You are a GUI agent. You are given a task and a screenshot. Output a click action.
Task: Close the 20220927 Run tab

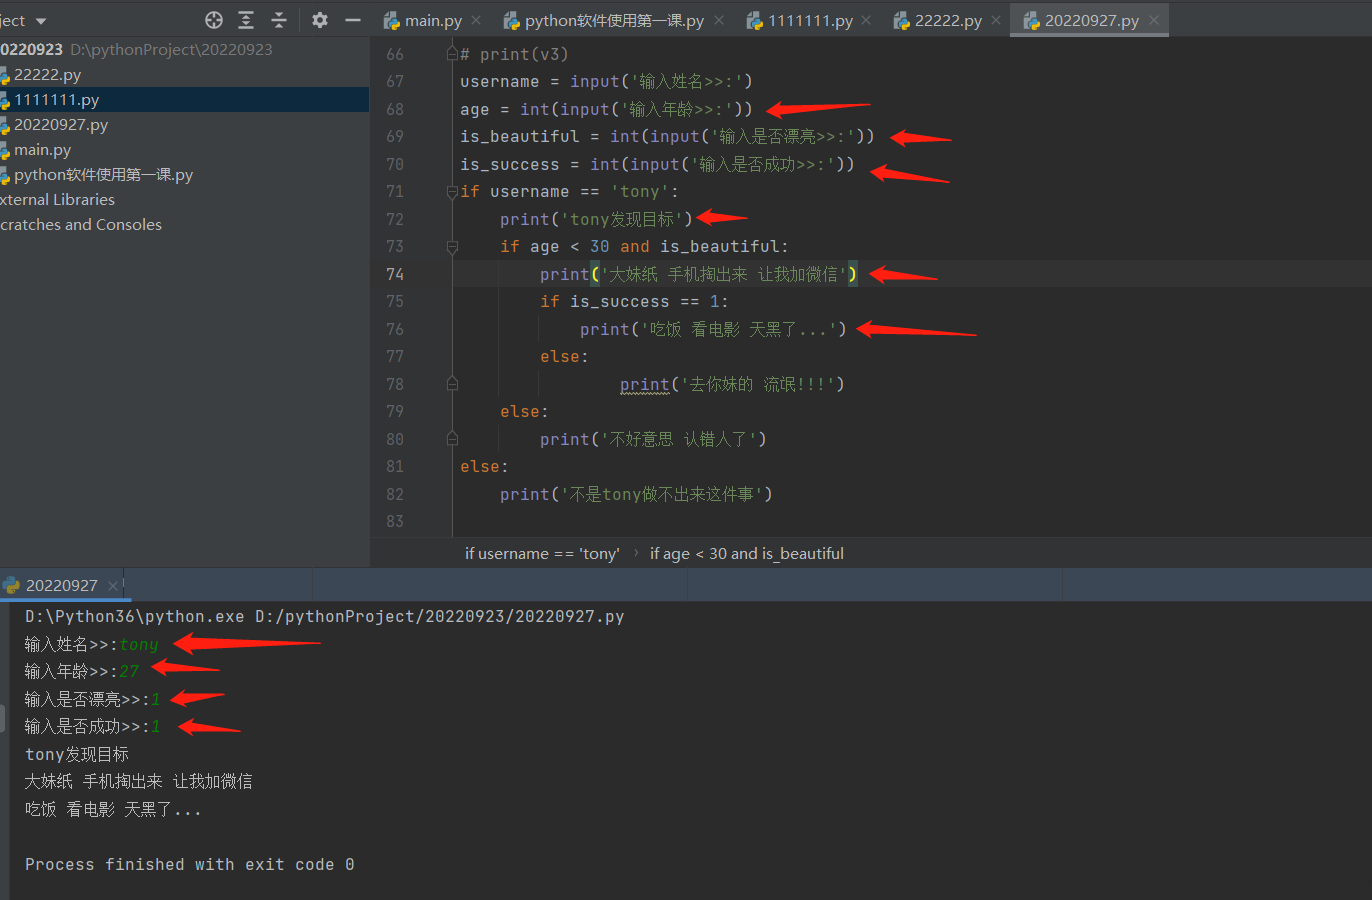point(113,585)
